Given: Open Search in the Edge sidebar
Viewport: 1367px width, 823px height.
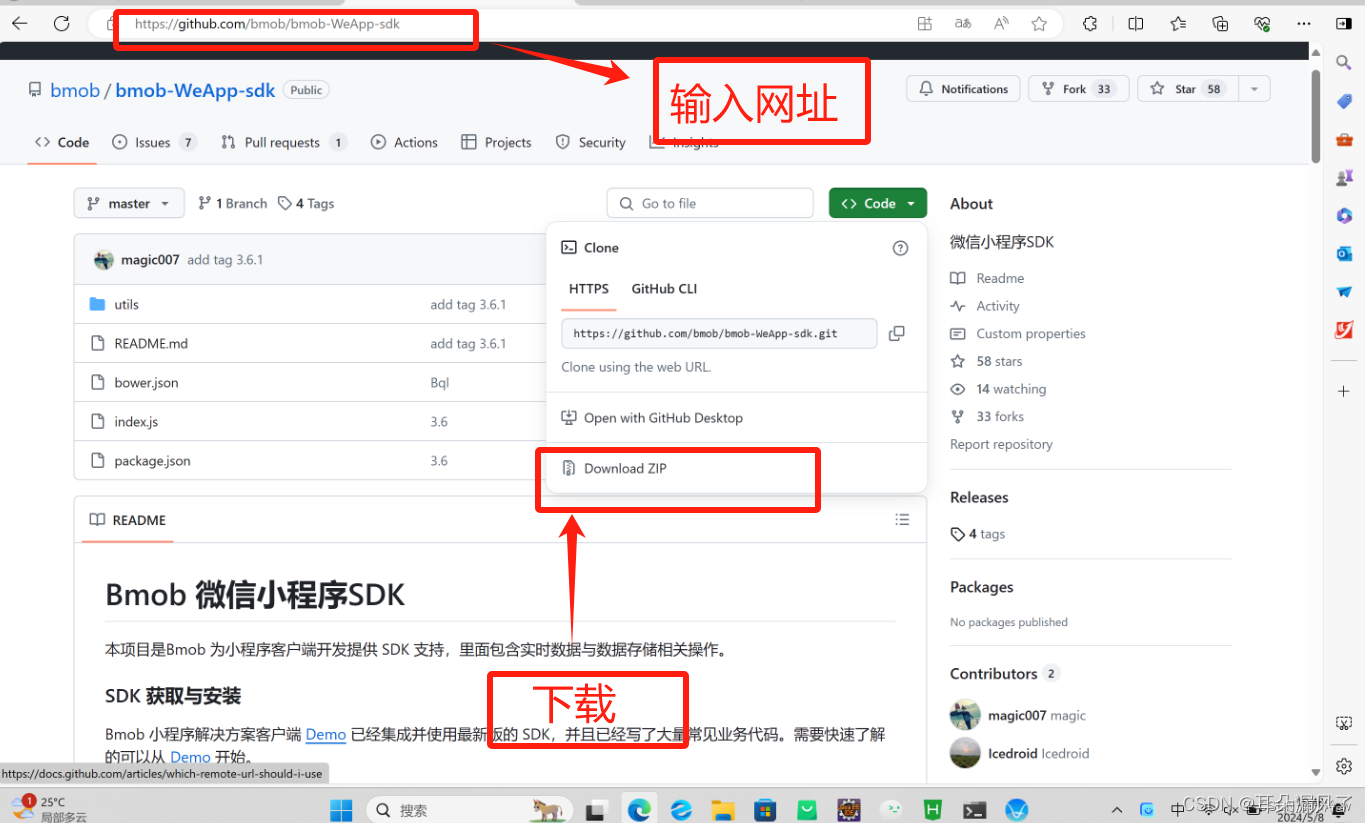Looking at the screenshot, I should (x=1344, y=63).
